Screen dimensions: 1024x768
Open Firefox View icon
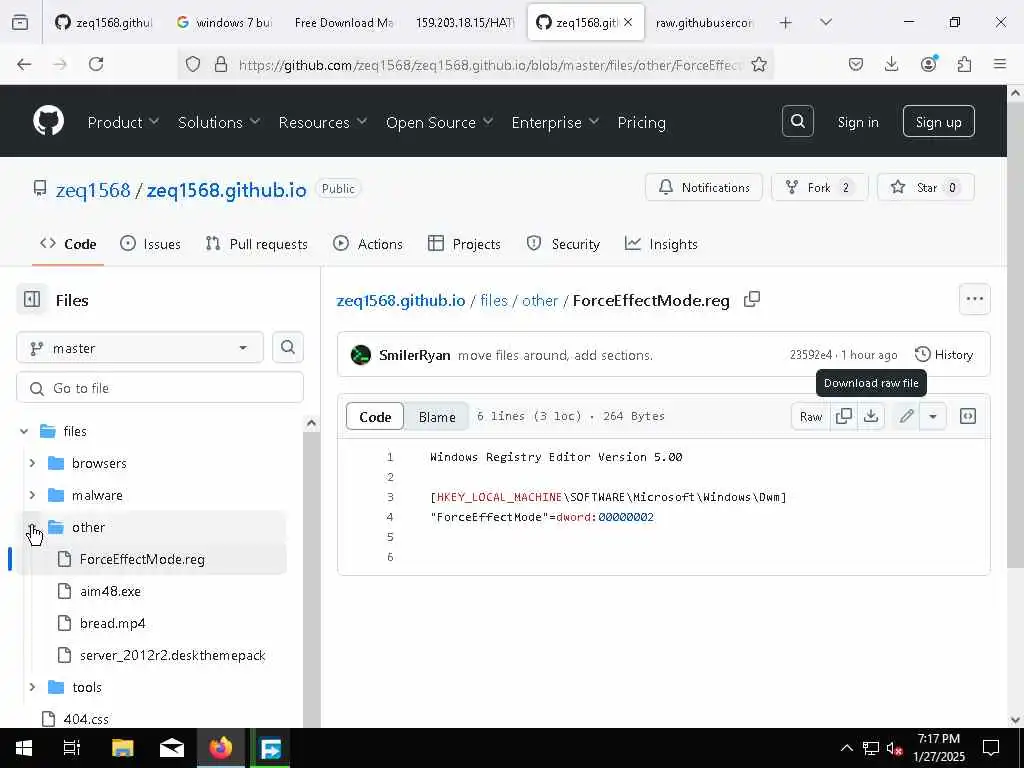click(x=20, y=23)
